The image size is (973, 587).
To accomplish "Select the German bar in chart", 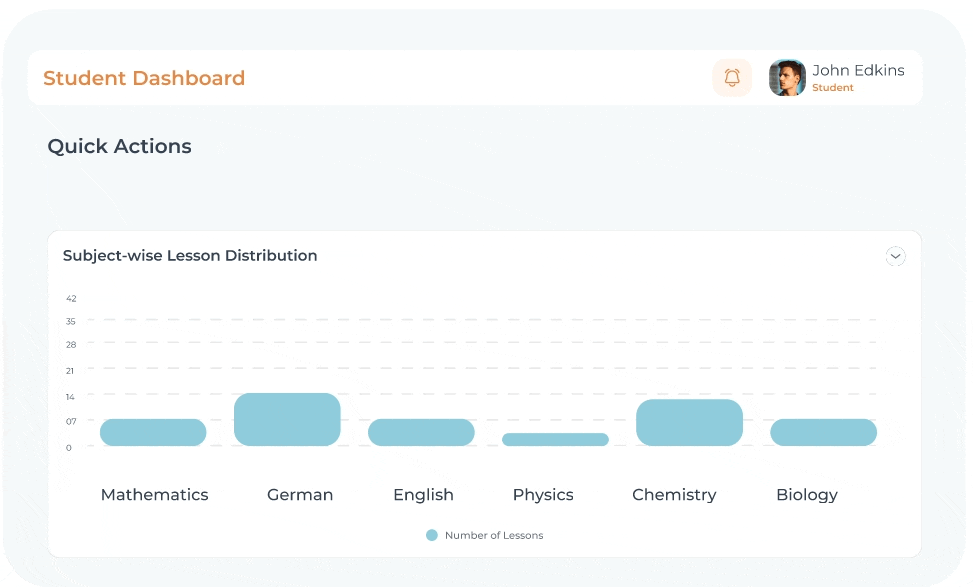I will pyautogui.click(x=287, y=419).
